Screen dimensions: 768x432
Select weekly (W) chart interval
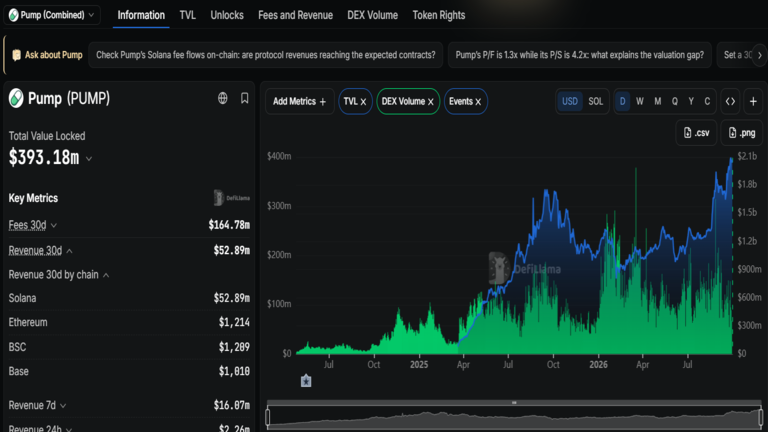(640, 101)
